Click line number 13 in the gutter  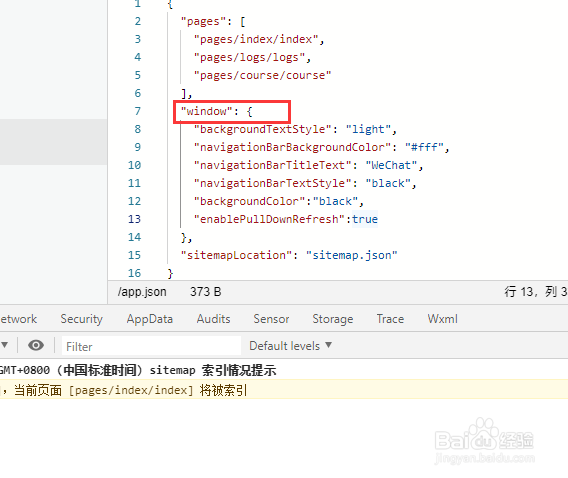tap(134, 219)
